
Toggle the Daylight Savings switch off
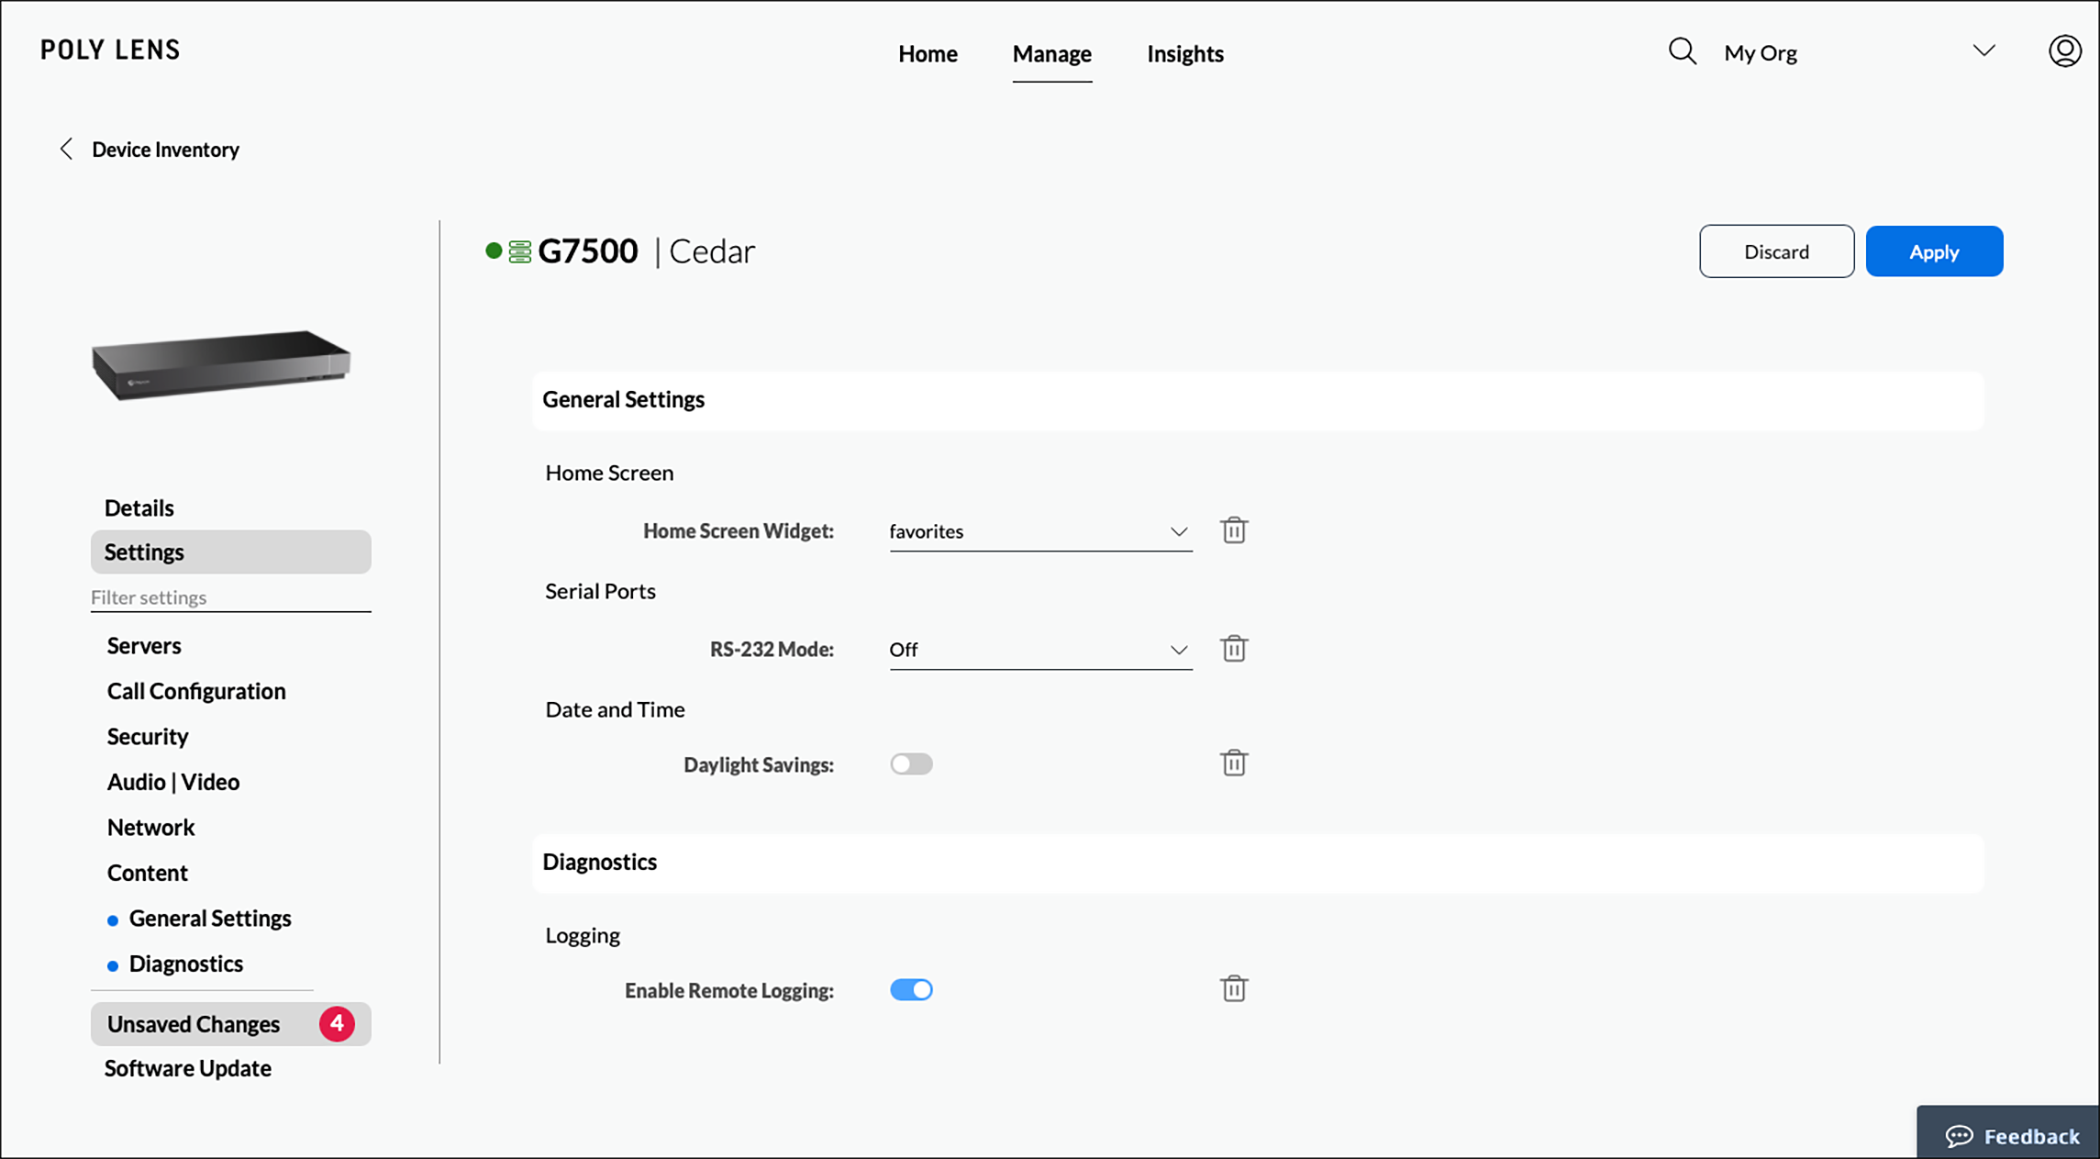point(912,764)
